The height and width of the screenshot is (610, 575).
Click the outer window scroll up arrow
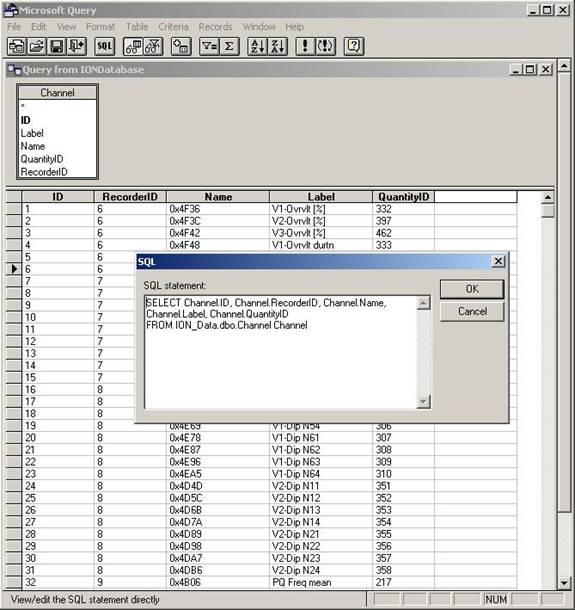tap(564, 66)
